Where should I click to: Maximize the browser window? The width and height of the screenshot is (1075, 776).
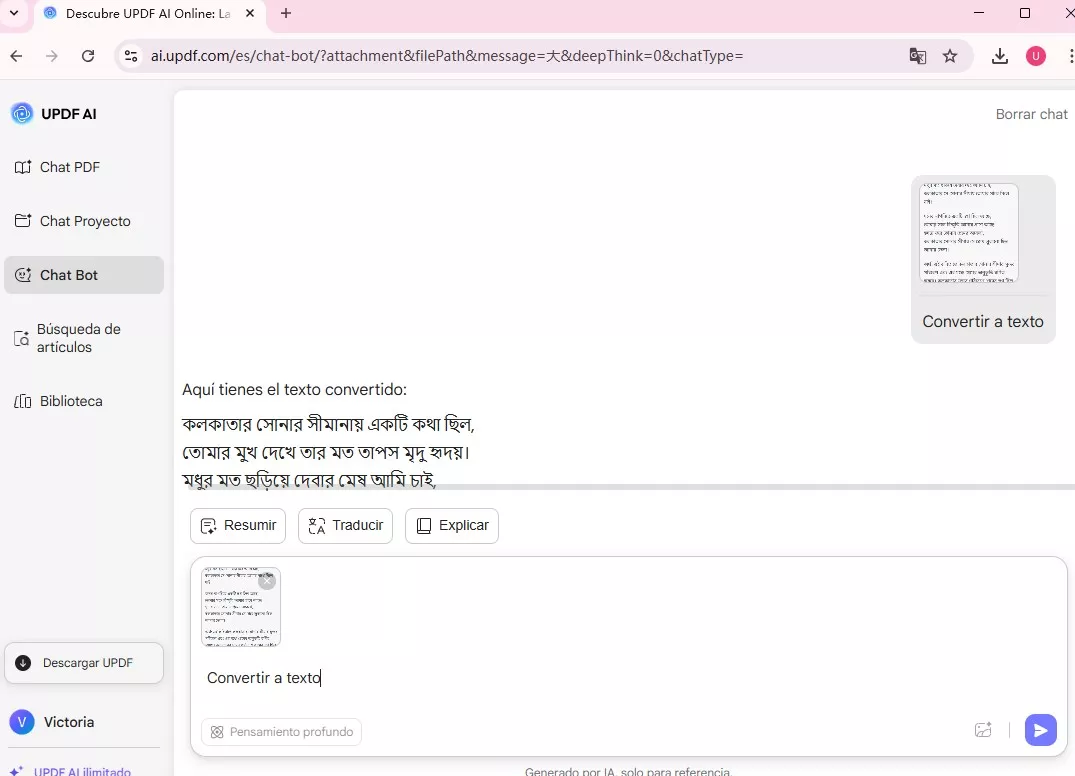[1025, 13]
